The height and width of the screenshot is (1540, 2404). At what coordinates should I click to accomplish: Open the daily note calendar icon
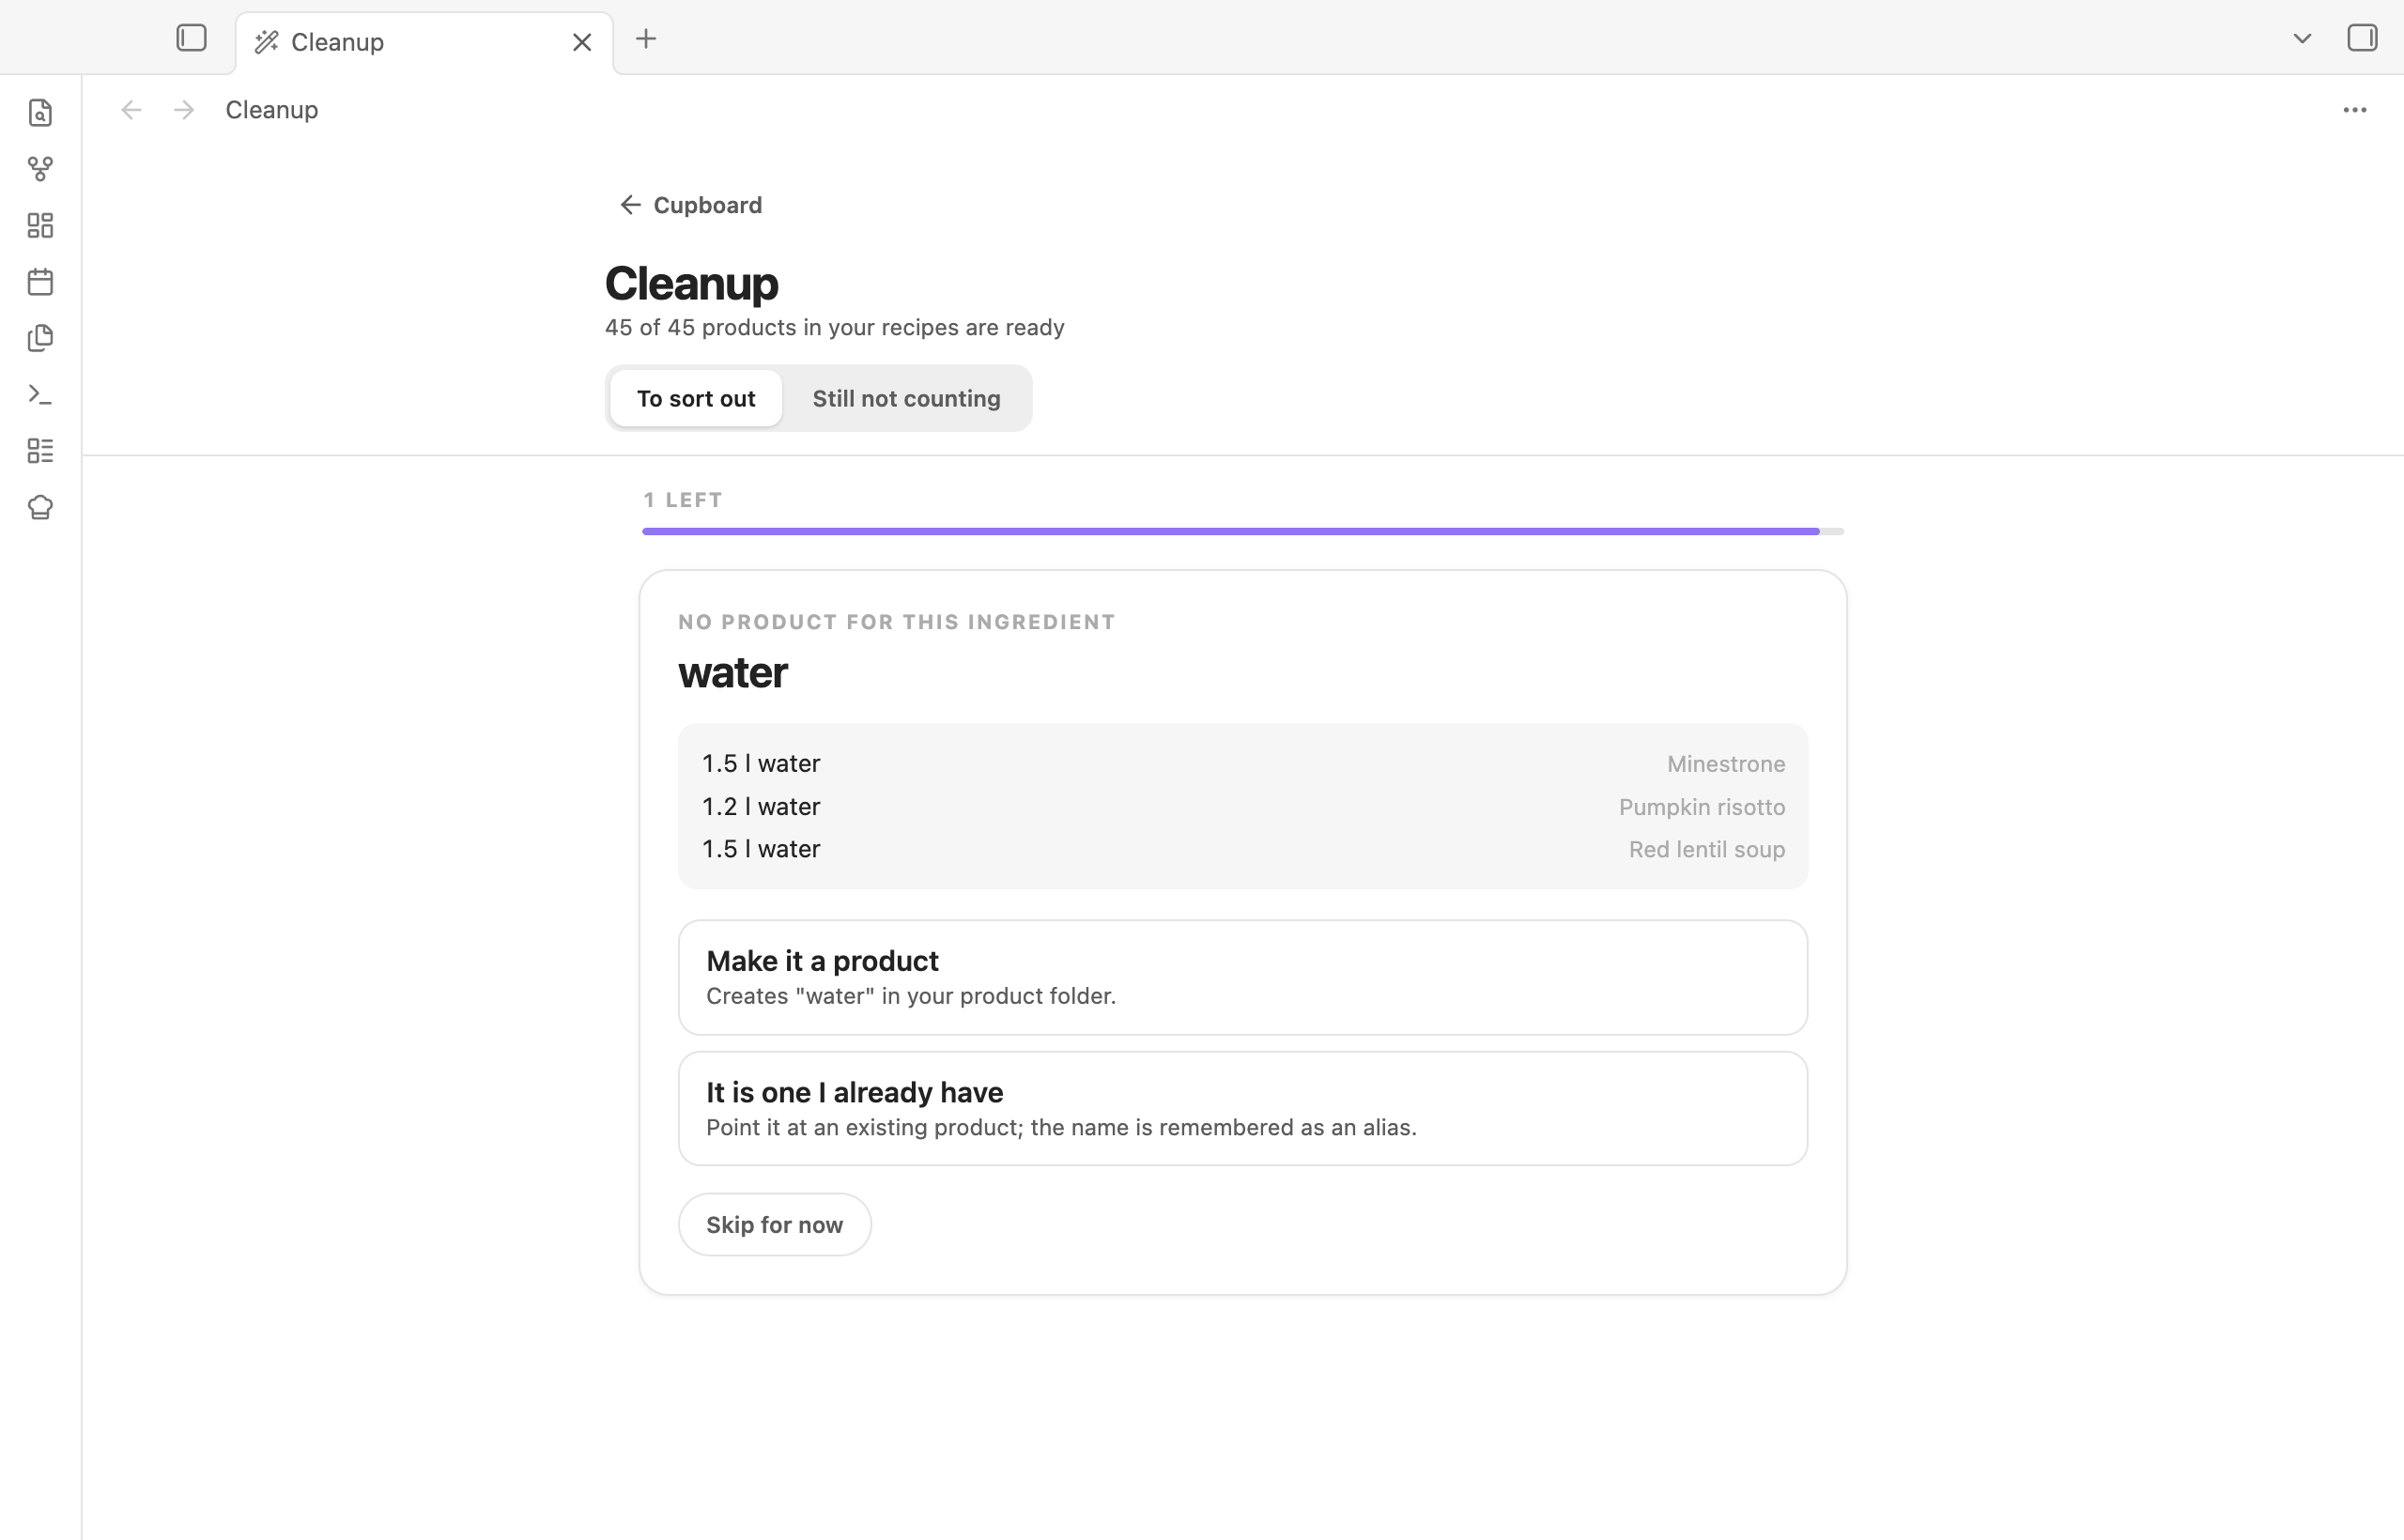40,282
